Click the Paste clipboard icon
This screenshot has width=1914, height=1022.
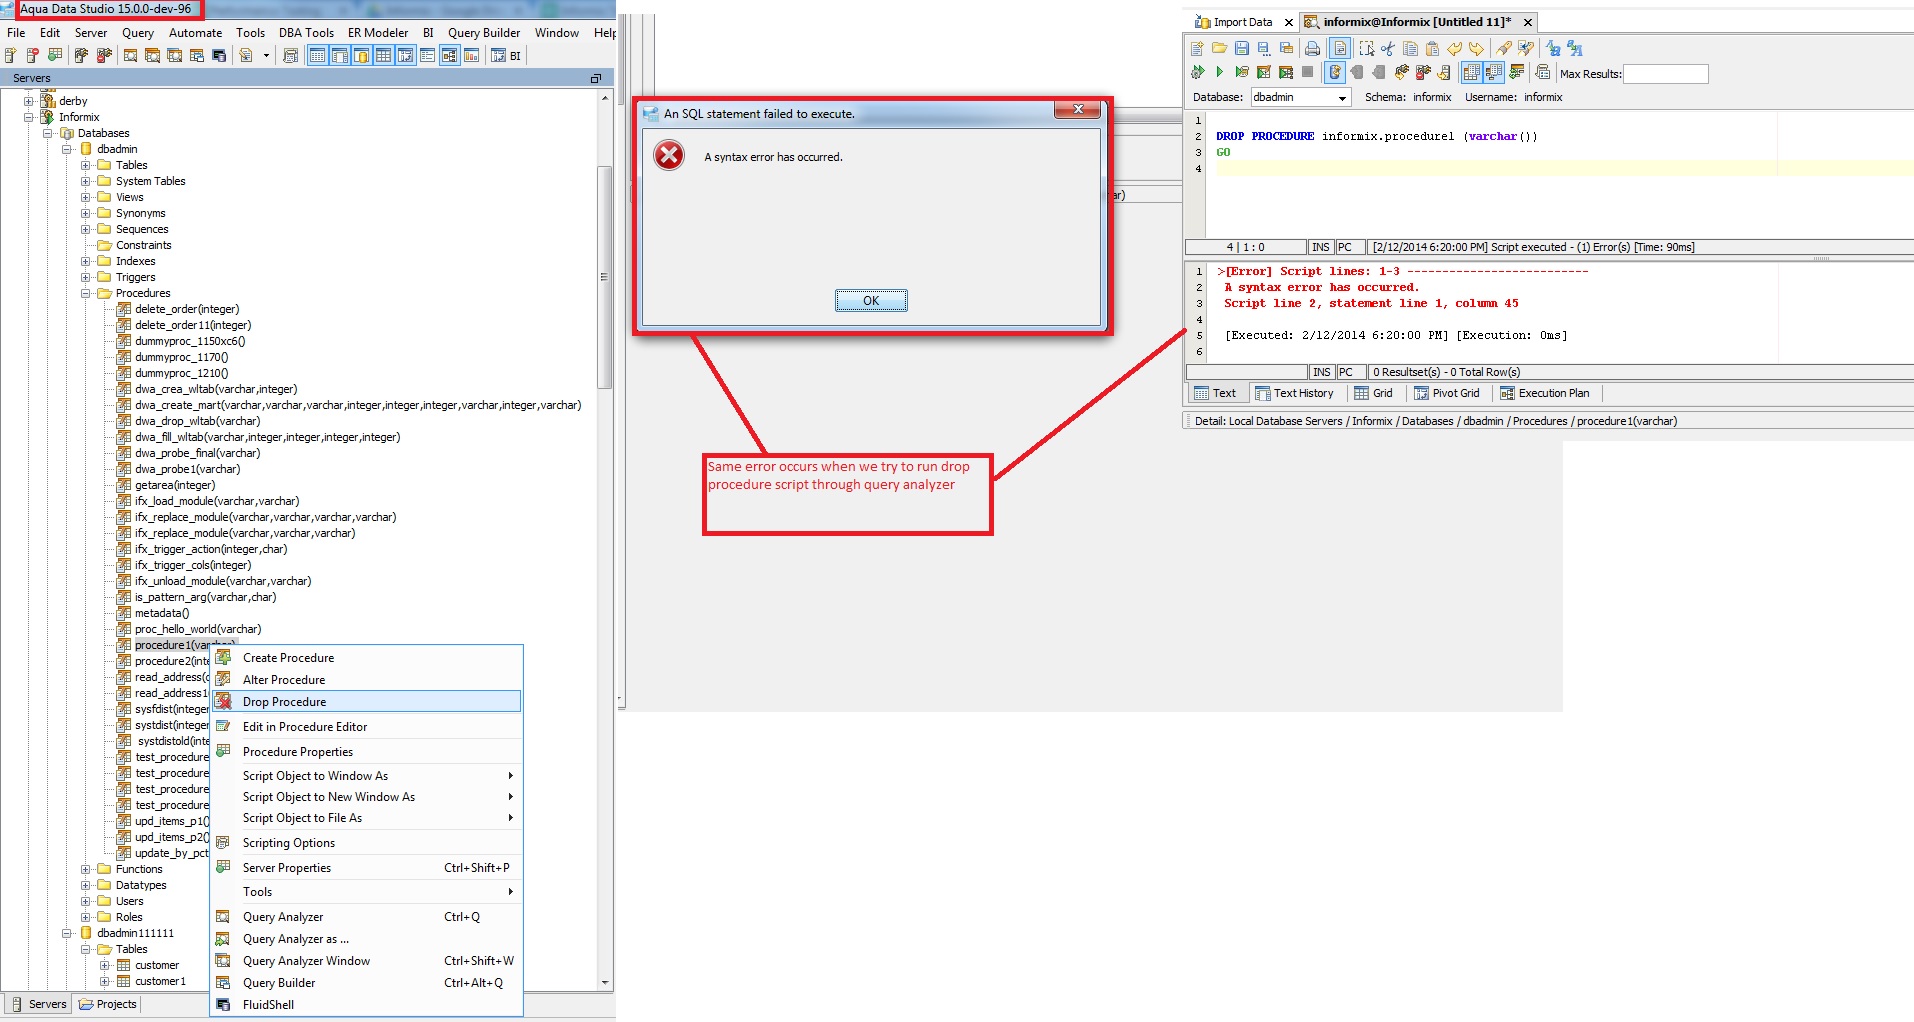tap(1432, 48)
